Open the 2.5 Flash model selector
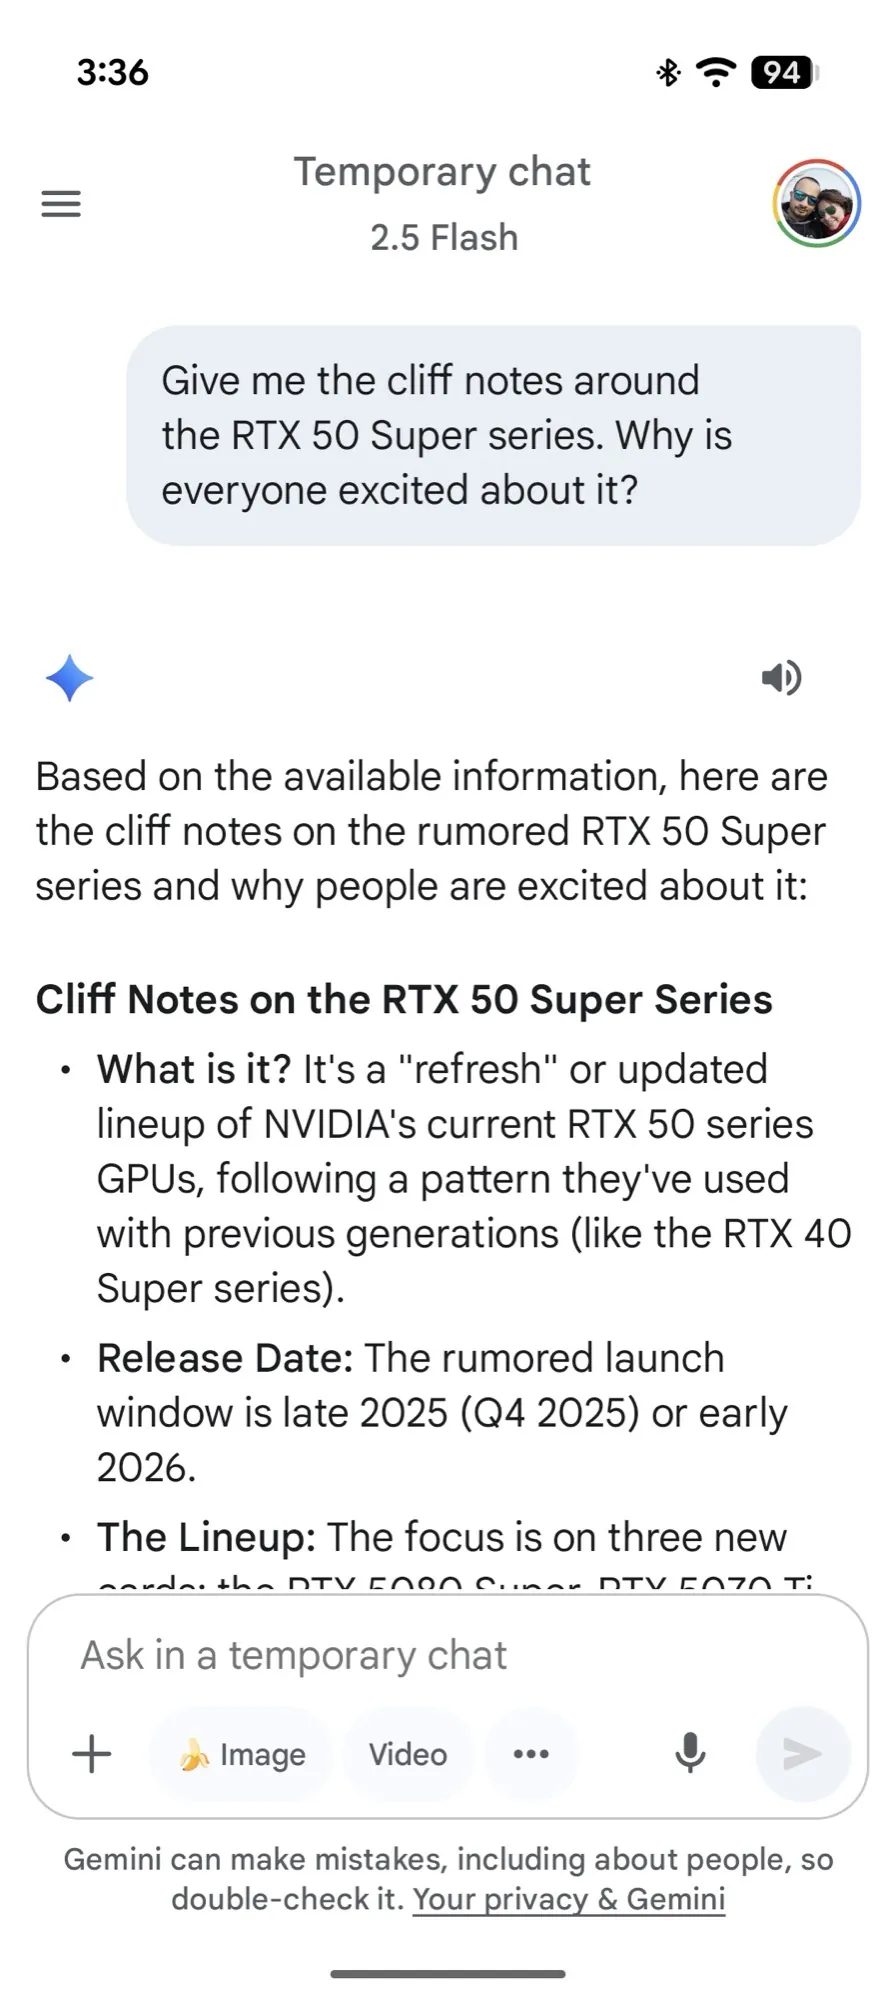This screenshot has width=896, height=2000. [x=444, y=238]
